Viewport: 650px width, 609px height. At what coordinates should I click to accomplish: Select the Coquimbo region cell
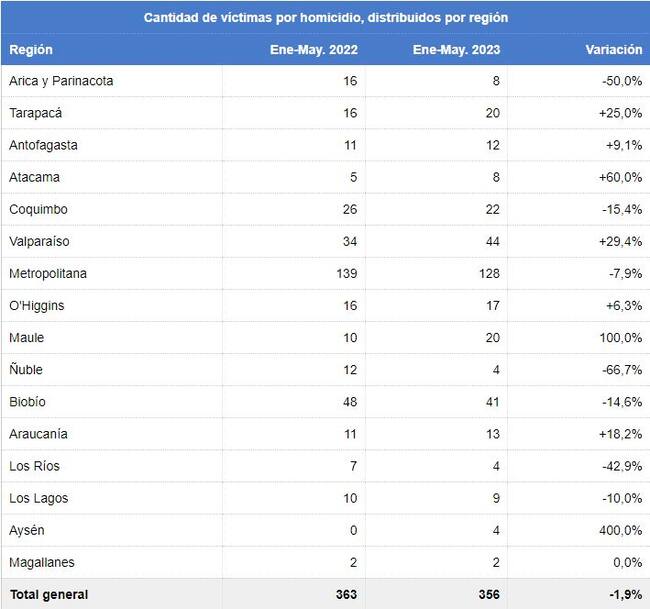[x=39, y=209]
